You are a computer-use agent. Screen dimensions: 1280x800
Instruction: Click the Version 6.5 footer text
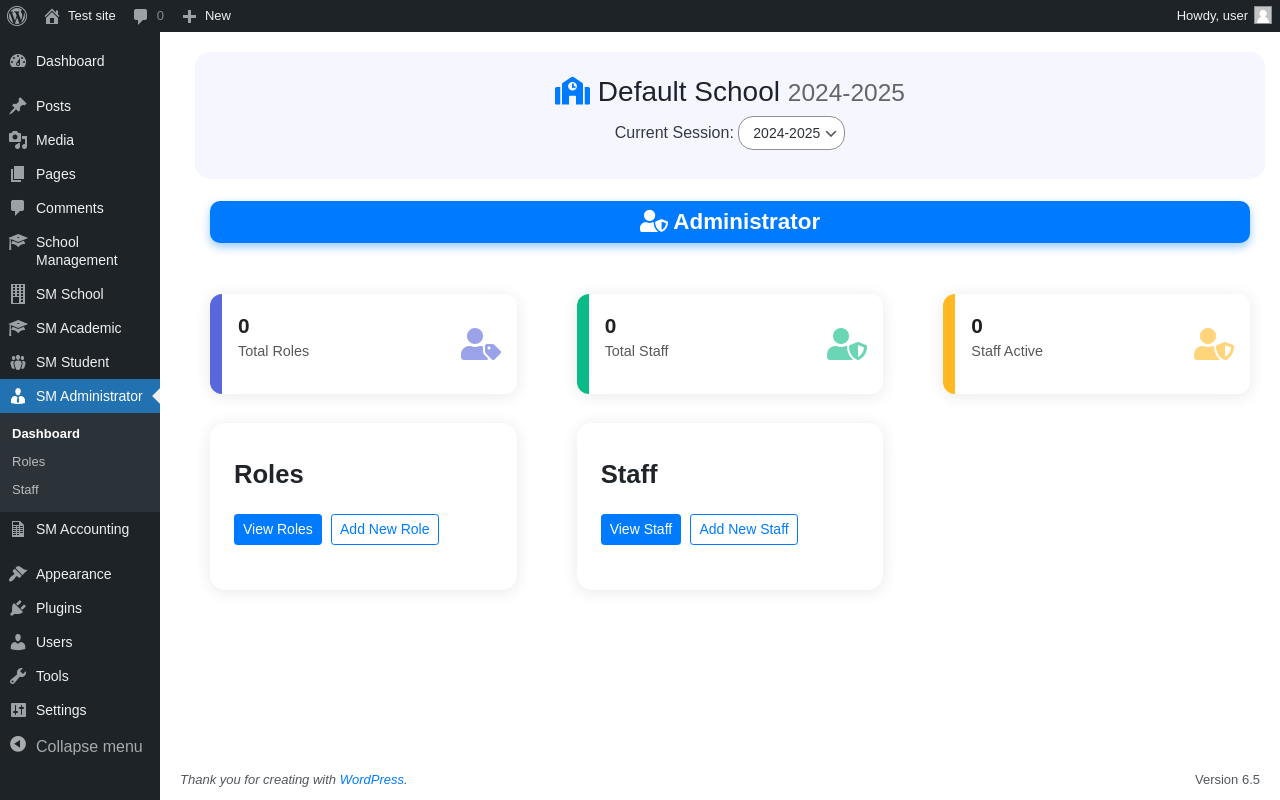tap(1227, 780)
